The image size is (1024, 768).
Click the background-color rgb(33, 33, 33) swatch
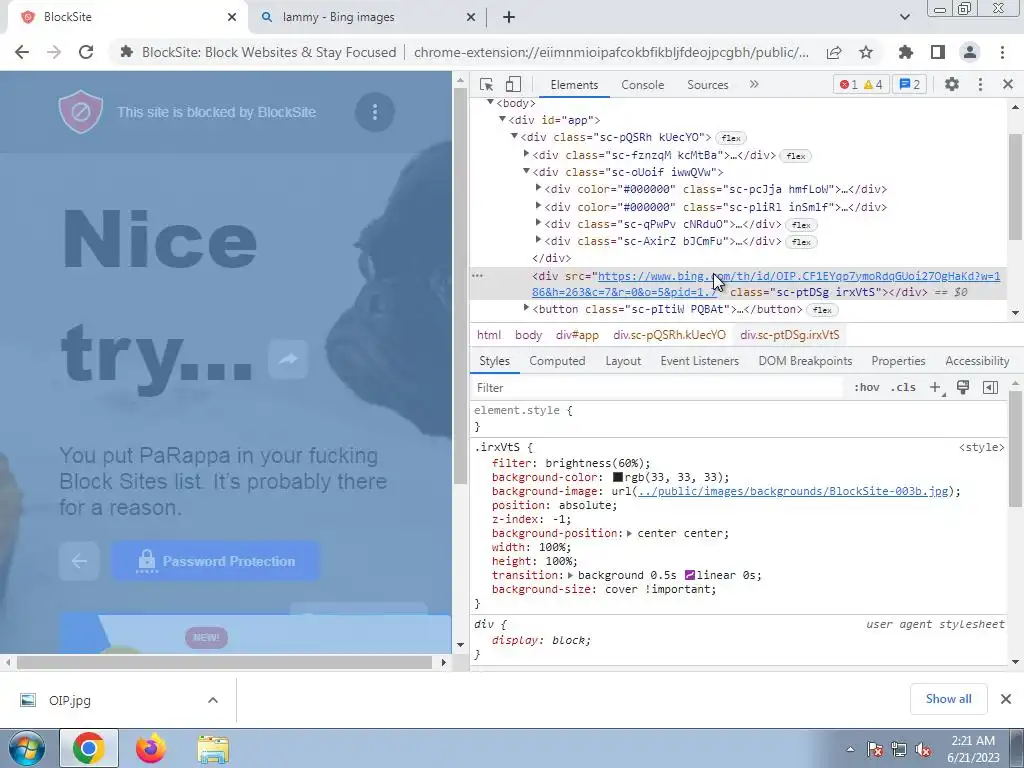pos(617,477)
